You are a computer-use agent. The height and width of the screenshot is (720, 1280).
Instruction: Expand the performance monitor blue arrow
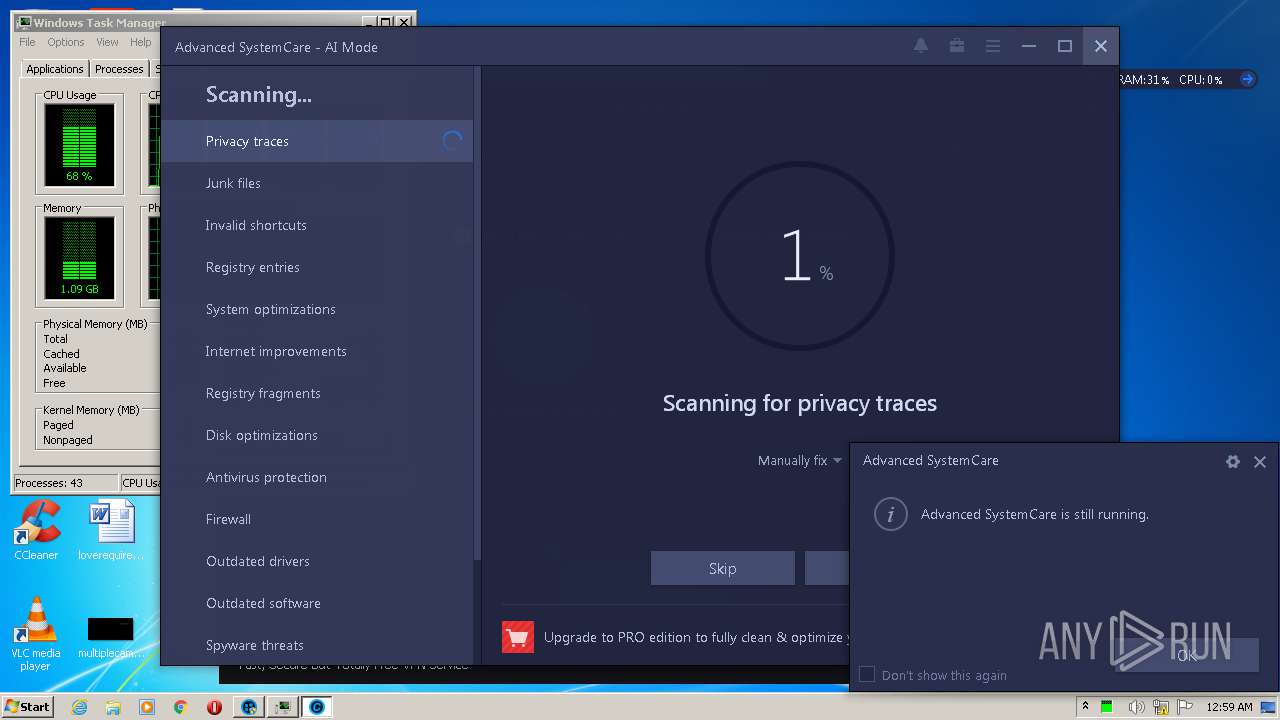pyautogui.click(x=1247, y=79)
